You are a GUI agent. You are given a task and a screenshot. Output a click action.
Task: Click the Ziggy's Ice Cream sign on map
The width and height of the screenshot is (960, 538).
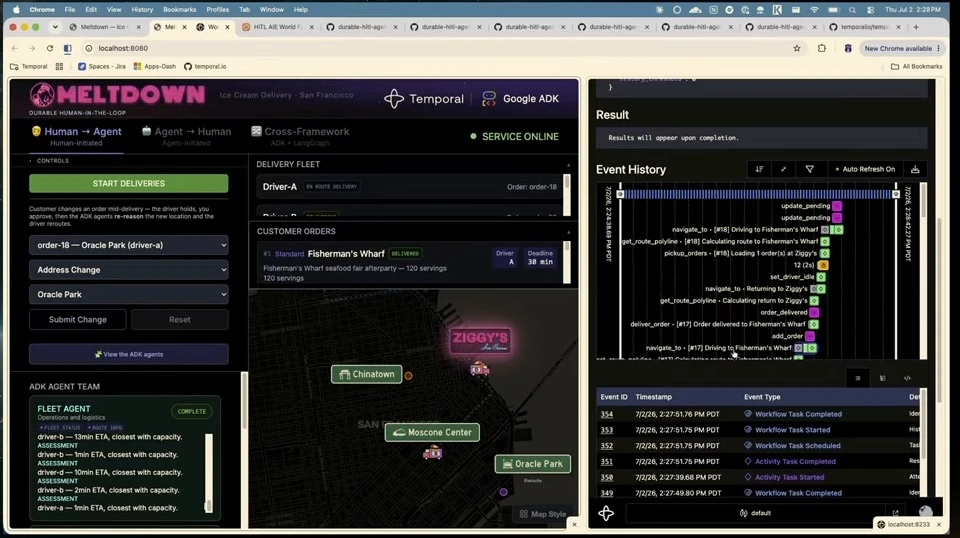480,340
